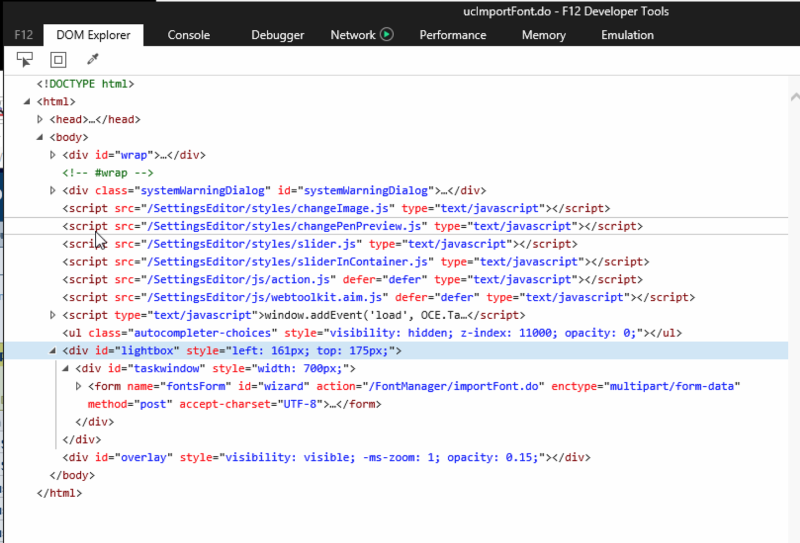
Task: Expand the systemWarningDialog div node
Action: pyautogui.click(x=53, y=190)
